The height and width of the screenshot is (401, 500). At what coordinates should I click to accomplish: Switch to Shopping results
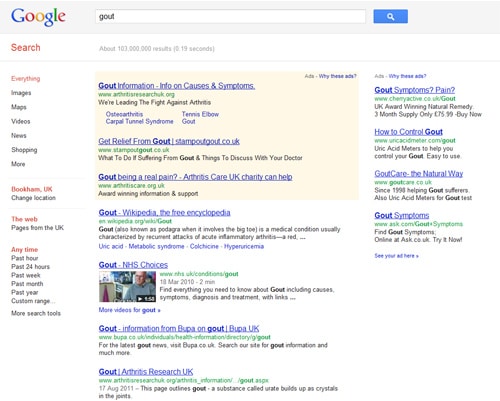tap(24, 150)
